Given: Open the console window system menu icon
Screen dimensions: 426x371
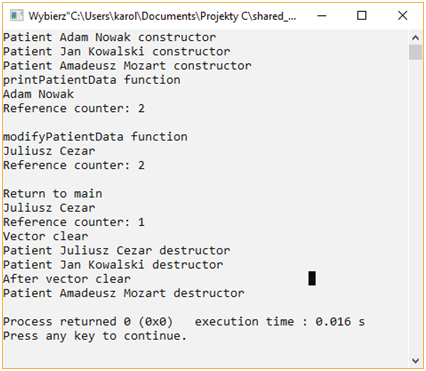Looking at the screenshot, I should [x=17, y=15].
